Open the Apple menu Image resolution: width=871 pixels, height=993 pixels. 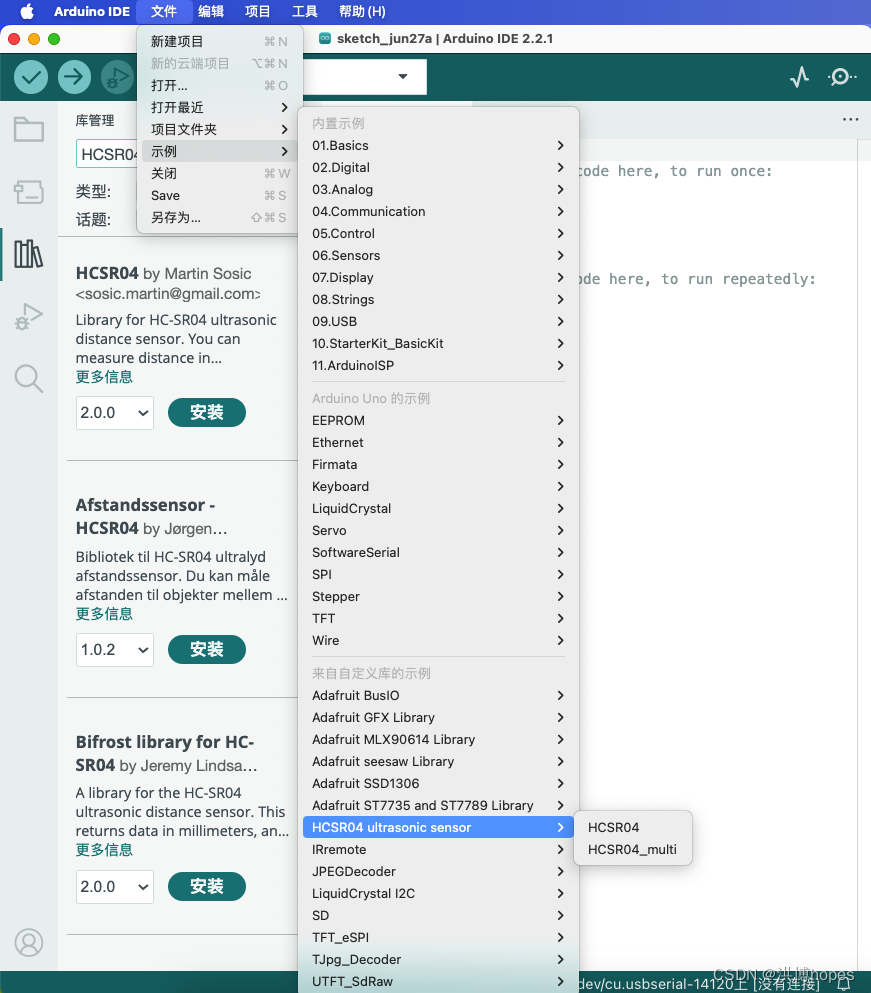[x=27, y=11]
